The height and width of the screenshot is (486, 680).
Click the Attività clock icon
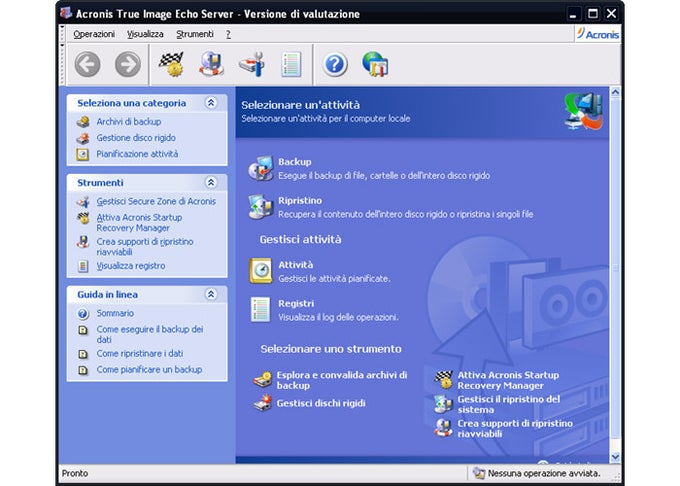(x=261, y=271)
